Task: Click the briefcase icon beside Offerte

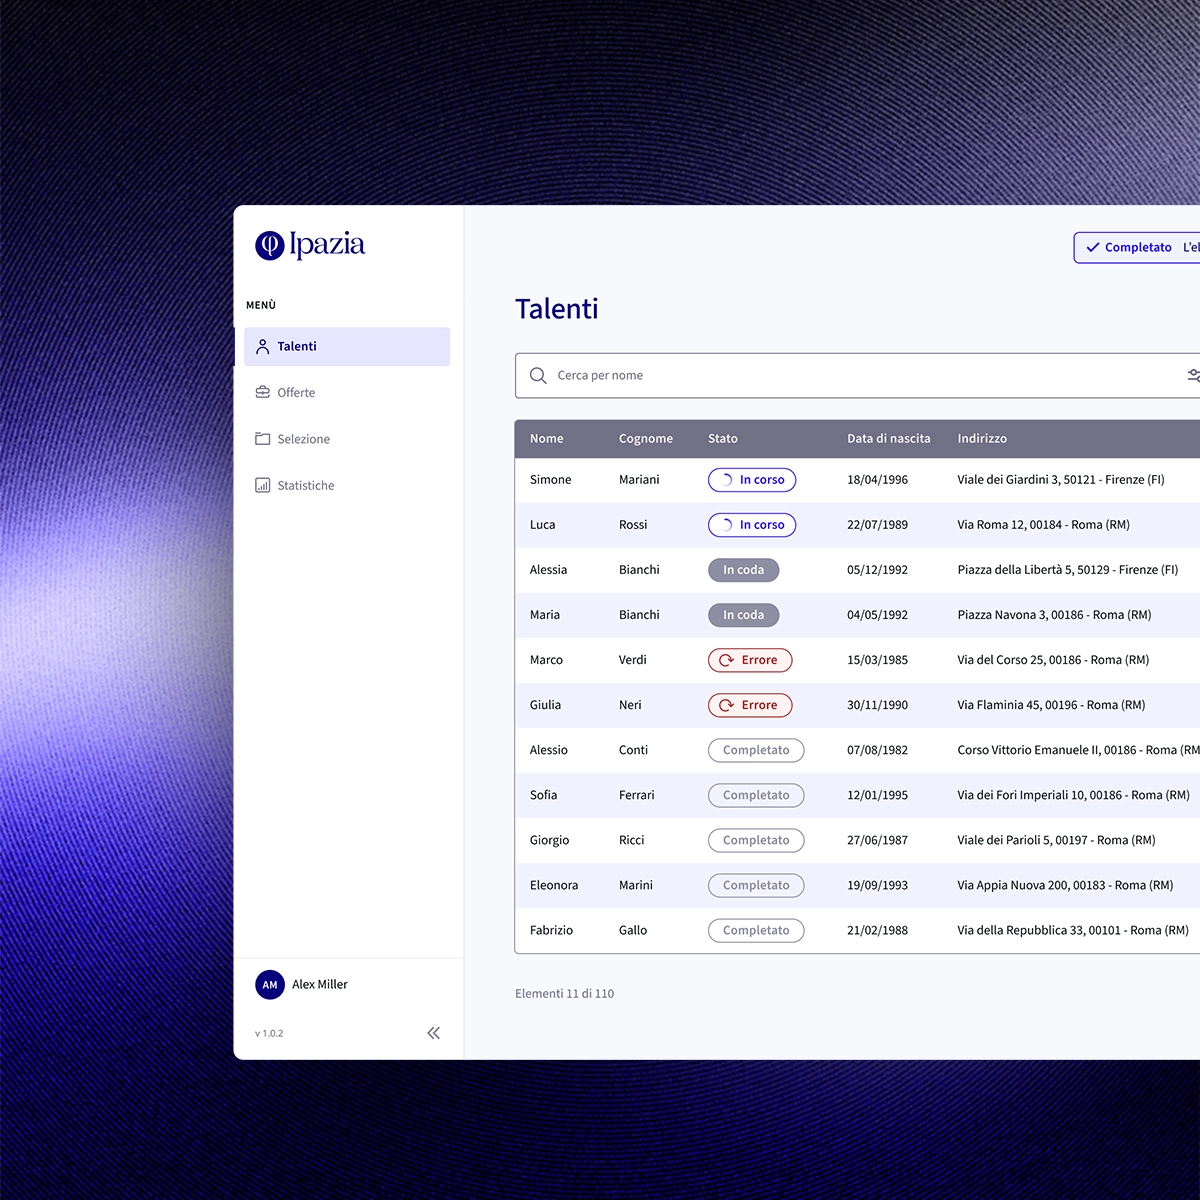Action: pos(263,392)
